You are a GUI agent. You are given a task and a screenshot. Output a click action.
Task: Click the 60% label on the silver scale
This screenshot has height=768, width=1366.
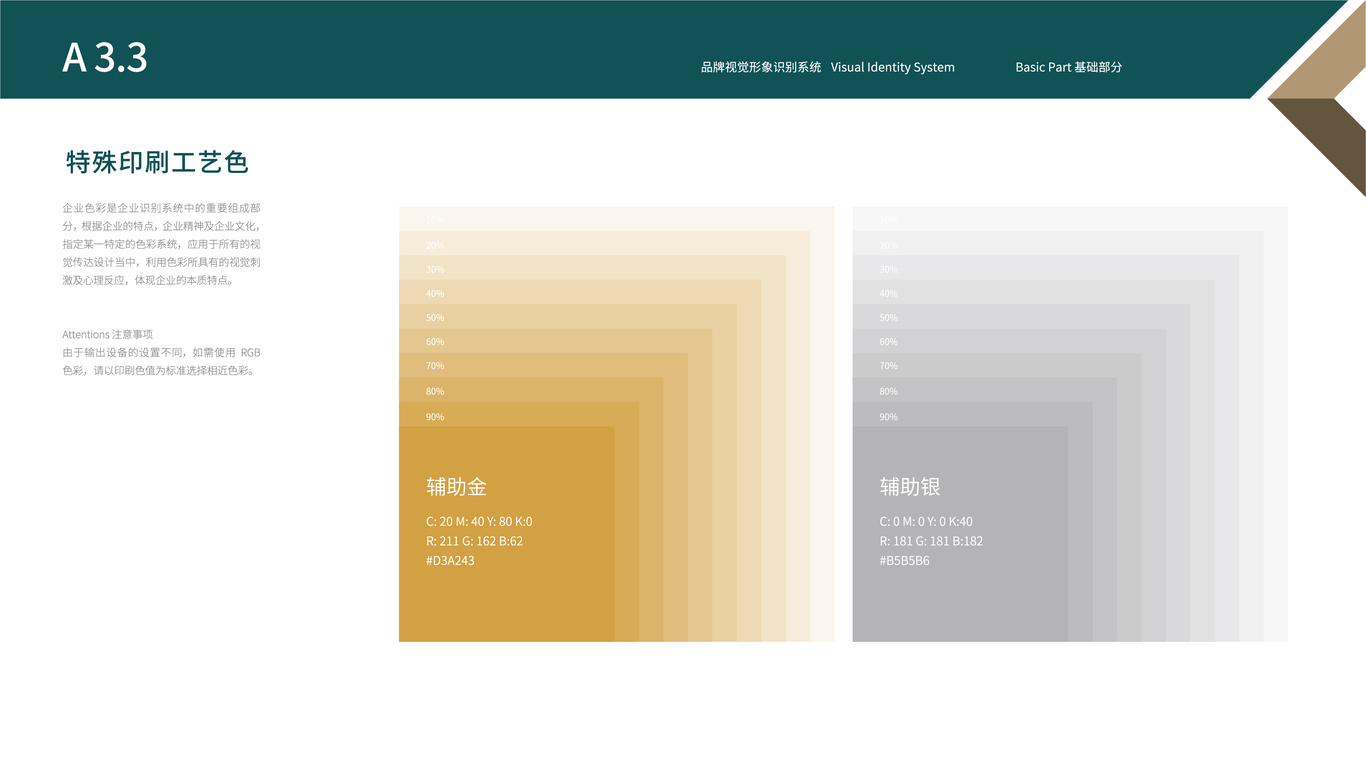tap(889, 342)
